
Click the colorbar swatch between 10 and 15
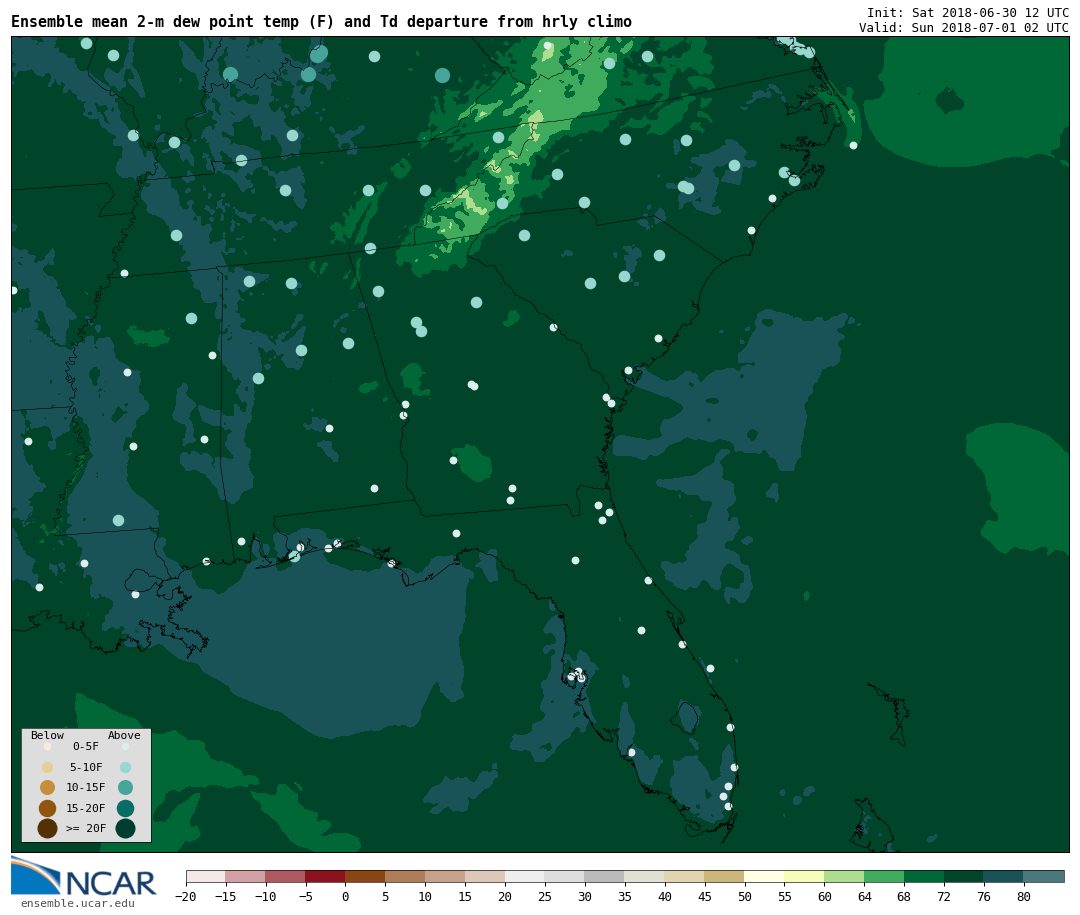446,877
